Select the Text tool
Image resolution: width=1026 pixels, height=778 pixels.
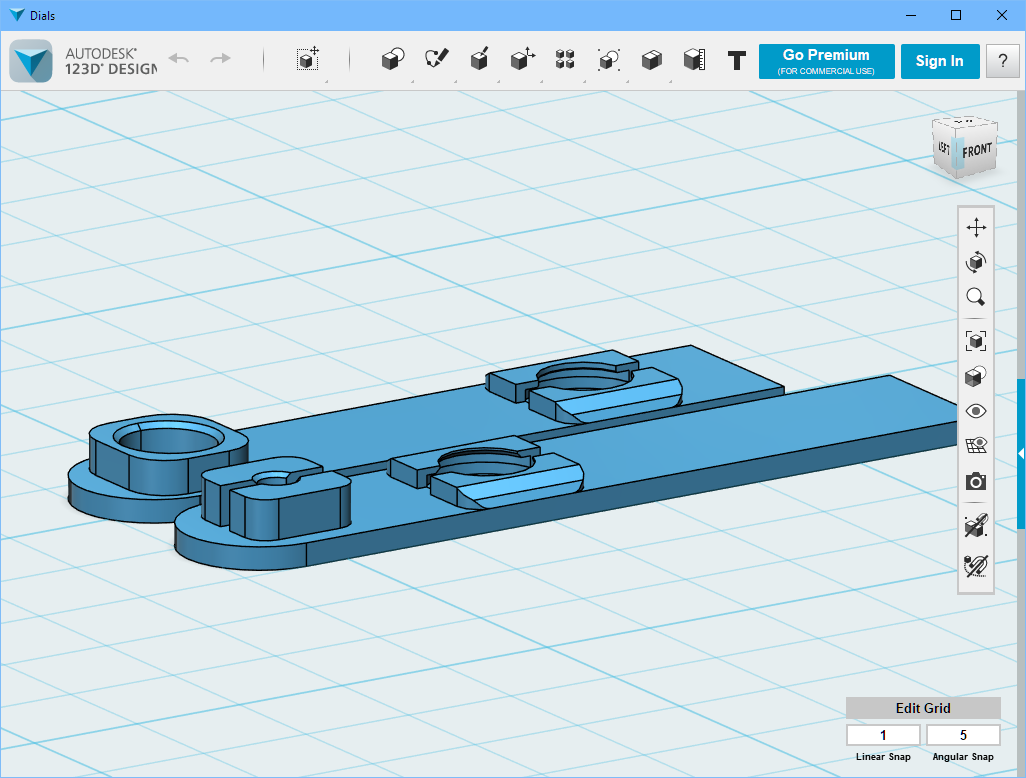pos(737,61)
